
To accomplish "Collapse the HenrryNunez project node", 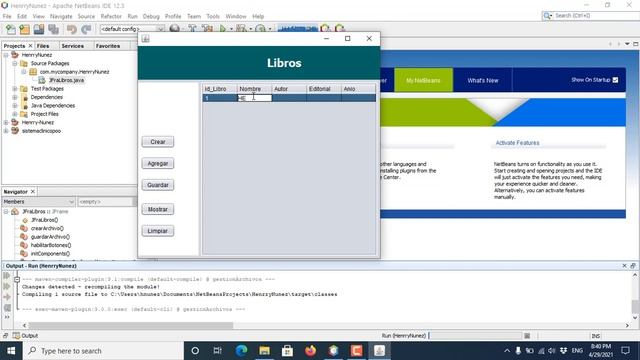I will [6, 55].
